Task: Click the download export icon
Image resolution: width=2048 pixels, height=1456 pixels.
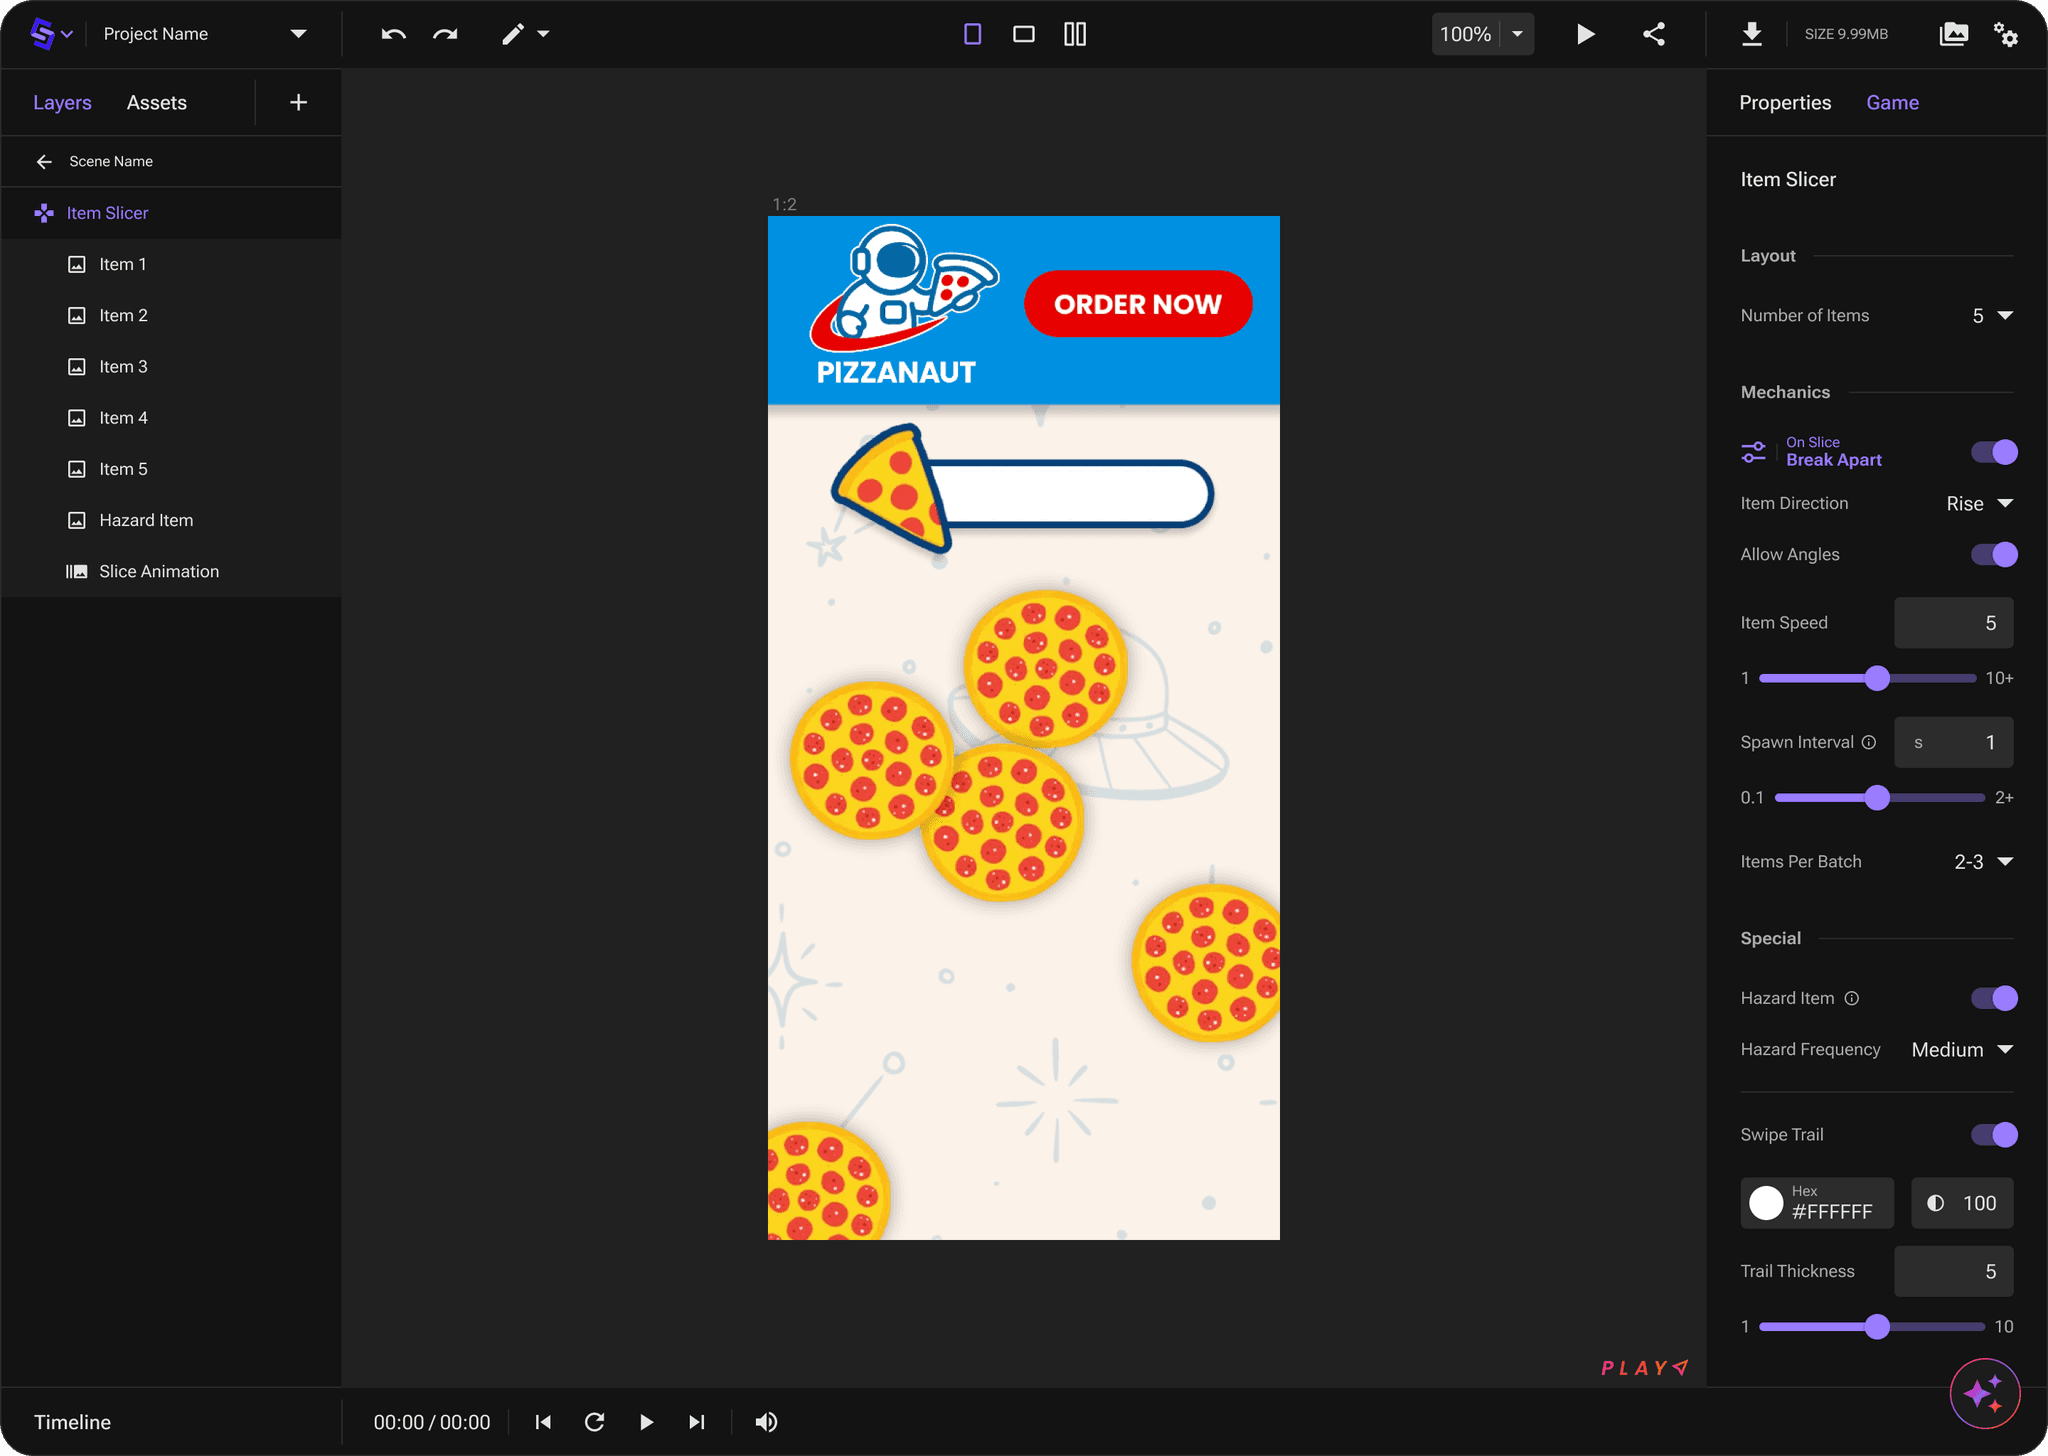Action: [1751, 34]
